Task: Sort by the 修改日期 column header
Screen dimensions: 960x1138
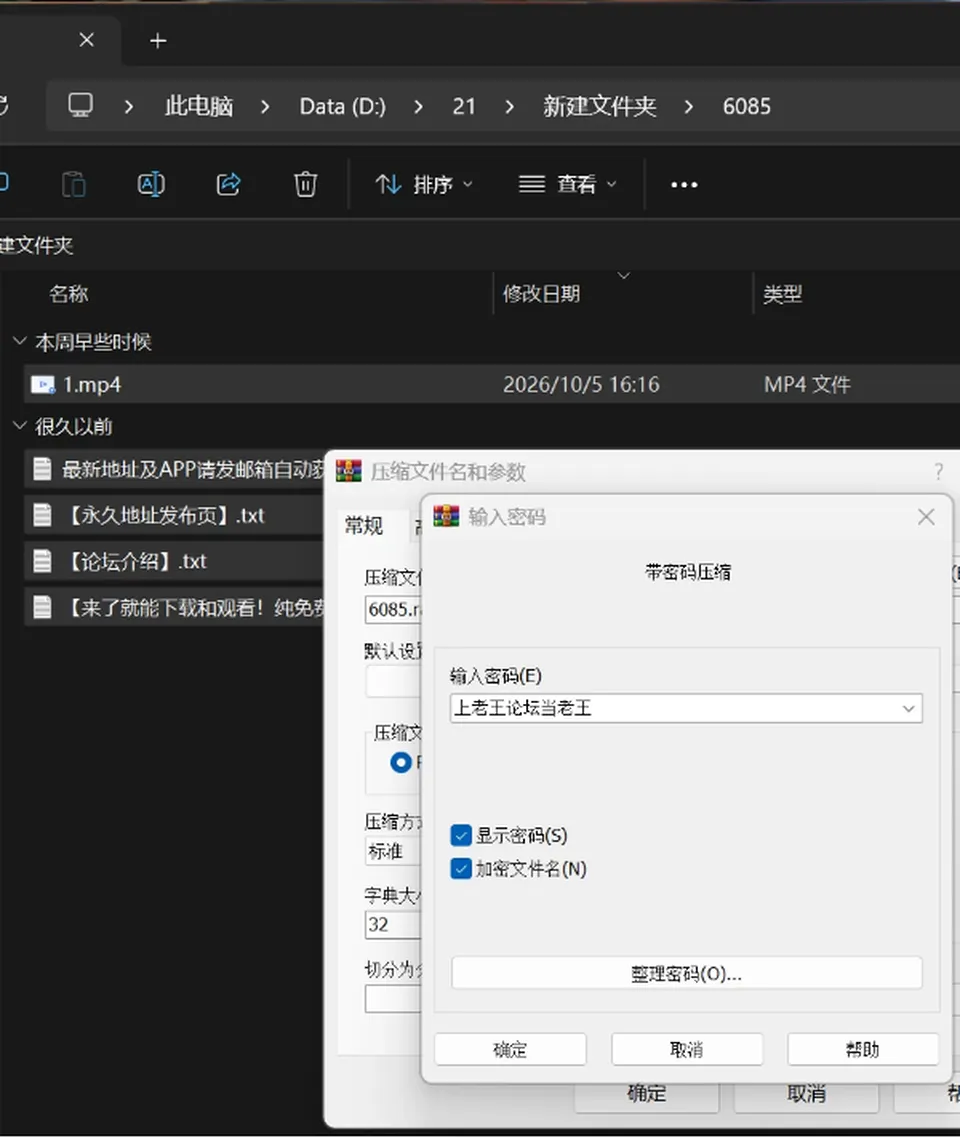Action: [541, 294]
